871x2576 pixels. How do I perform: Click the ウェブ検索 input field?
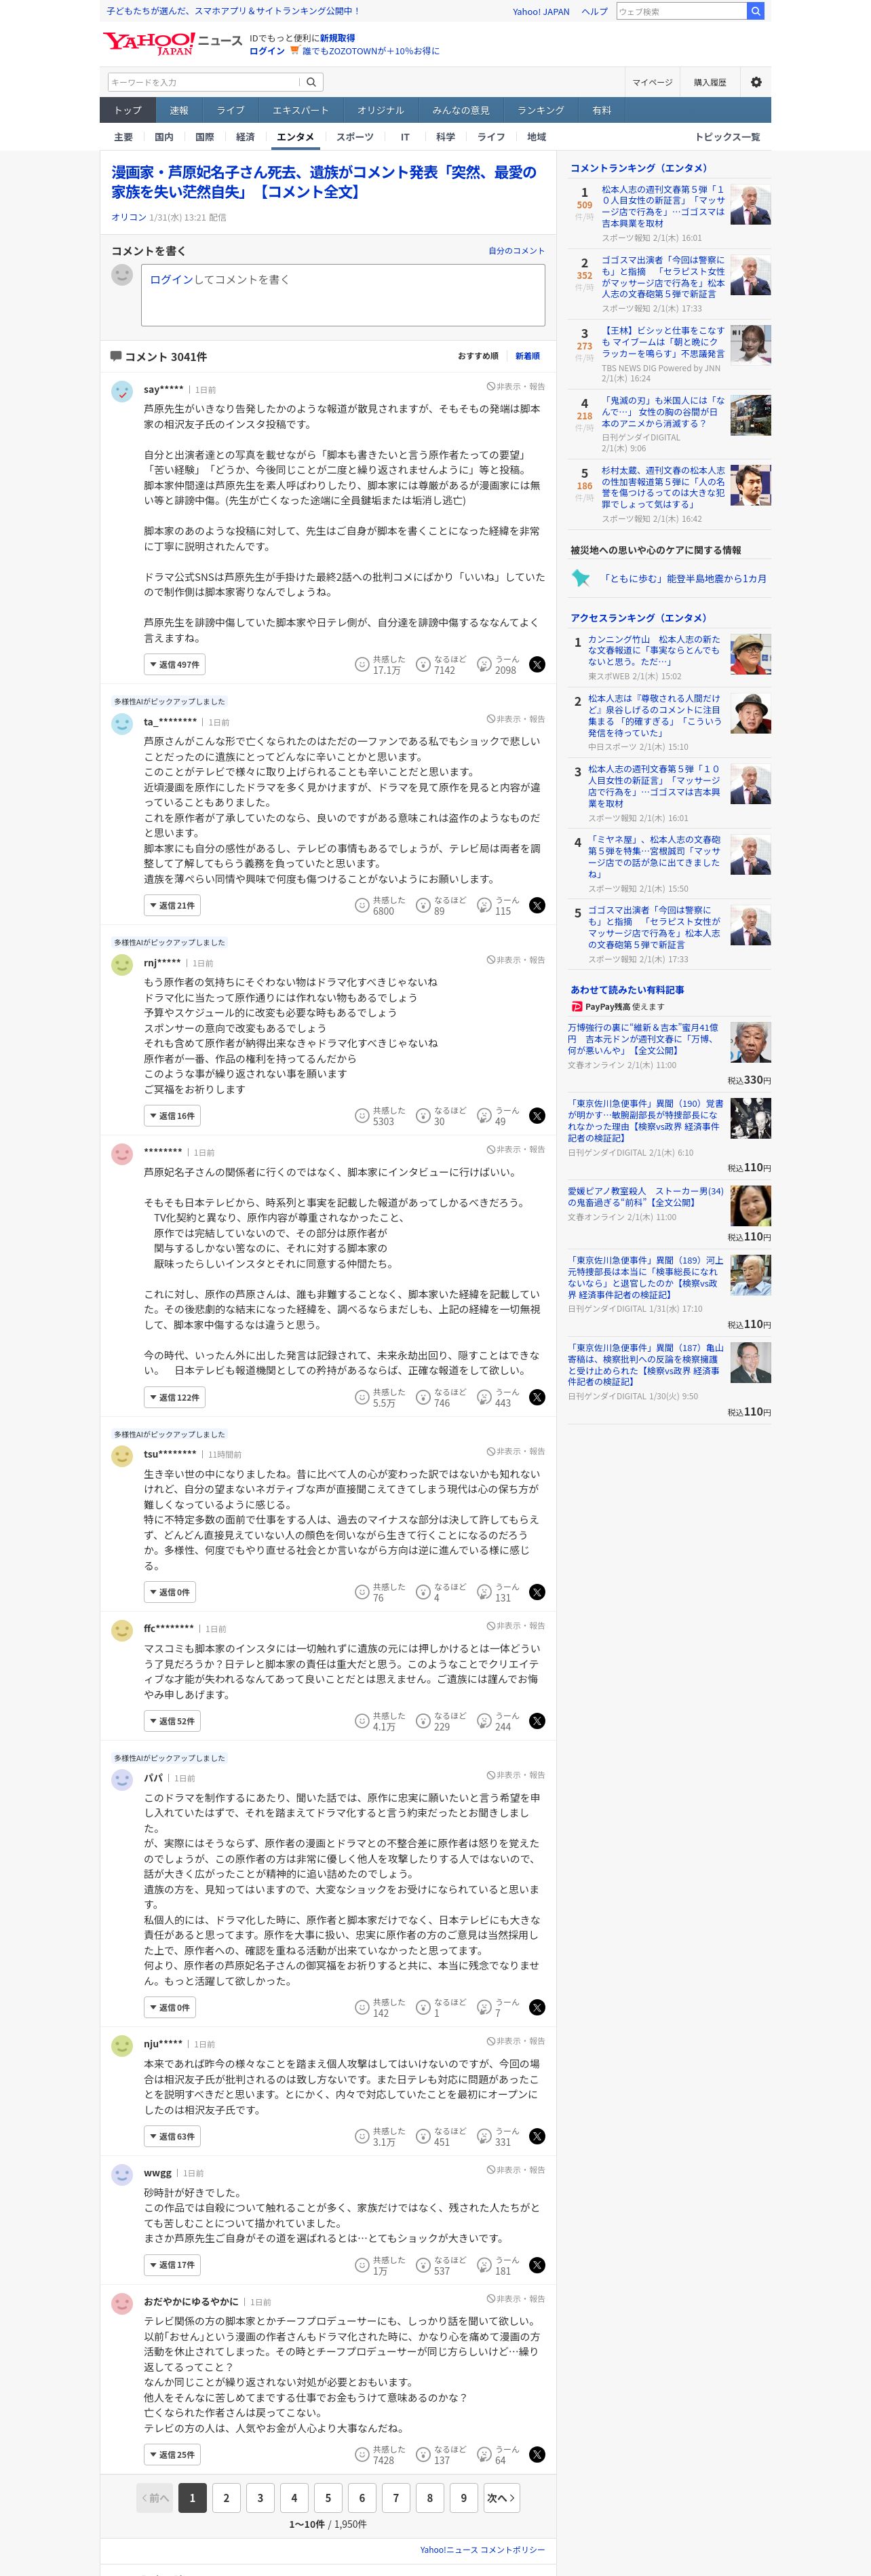(x=681, y=11)
